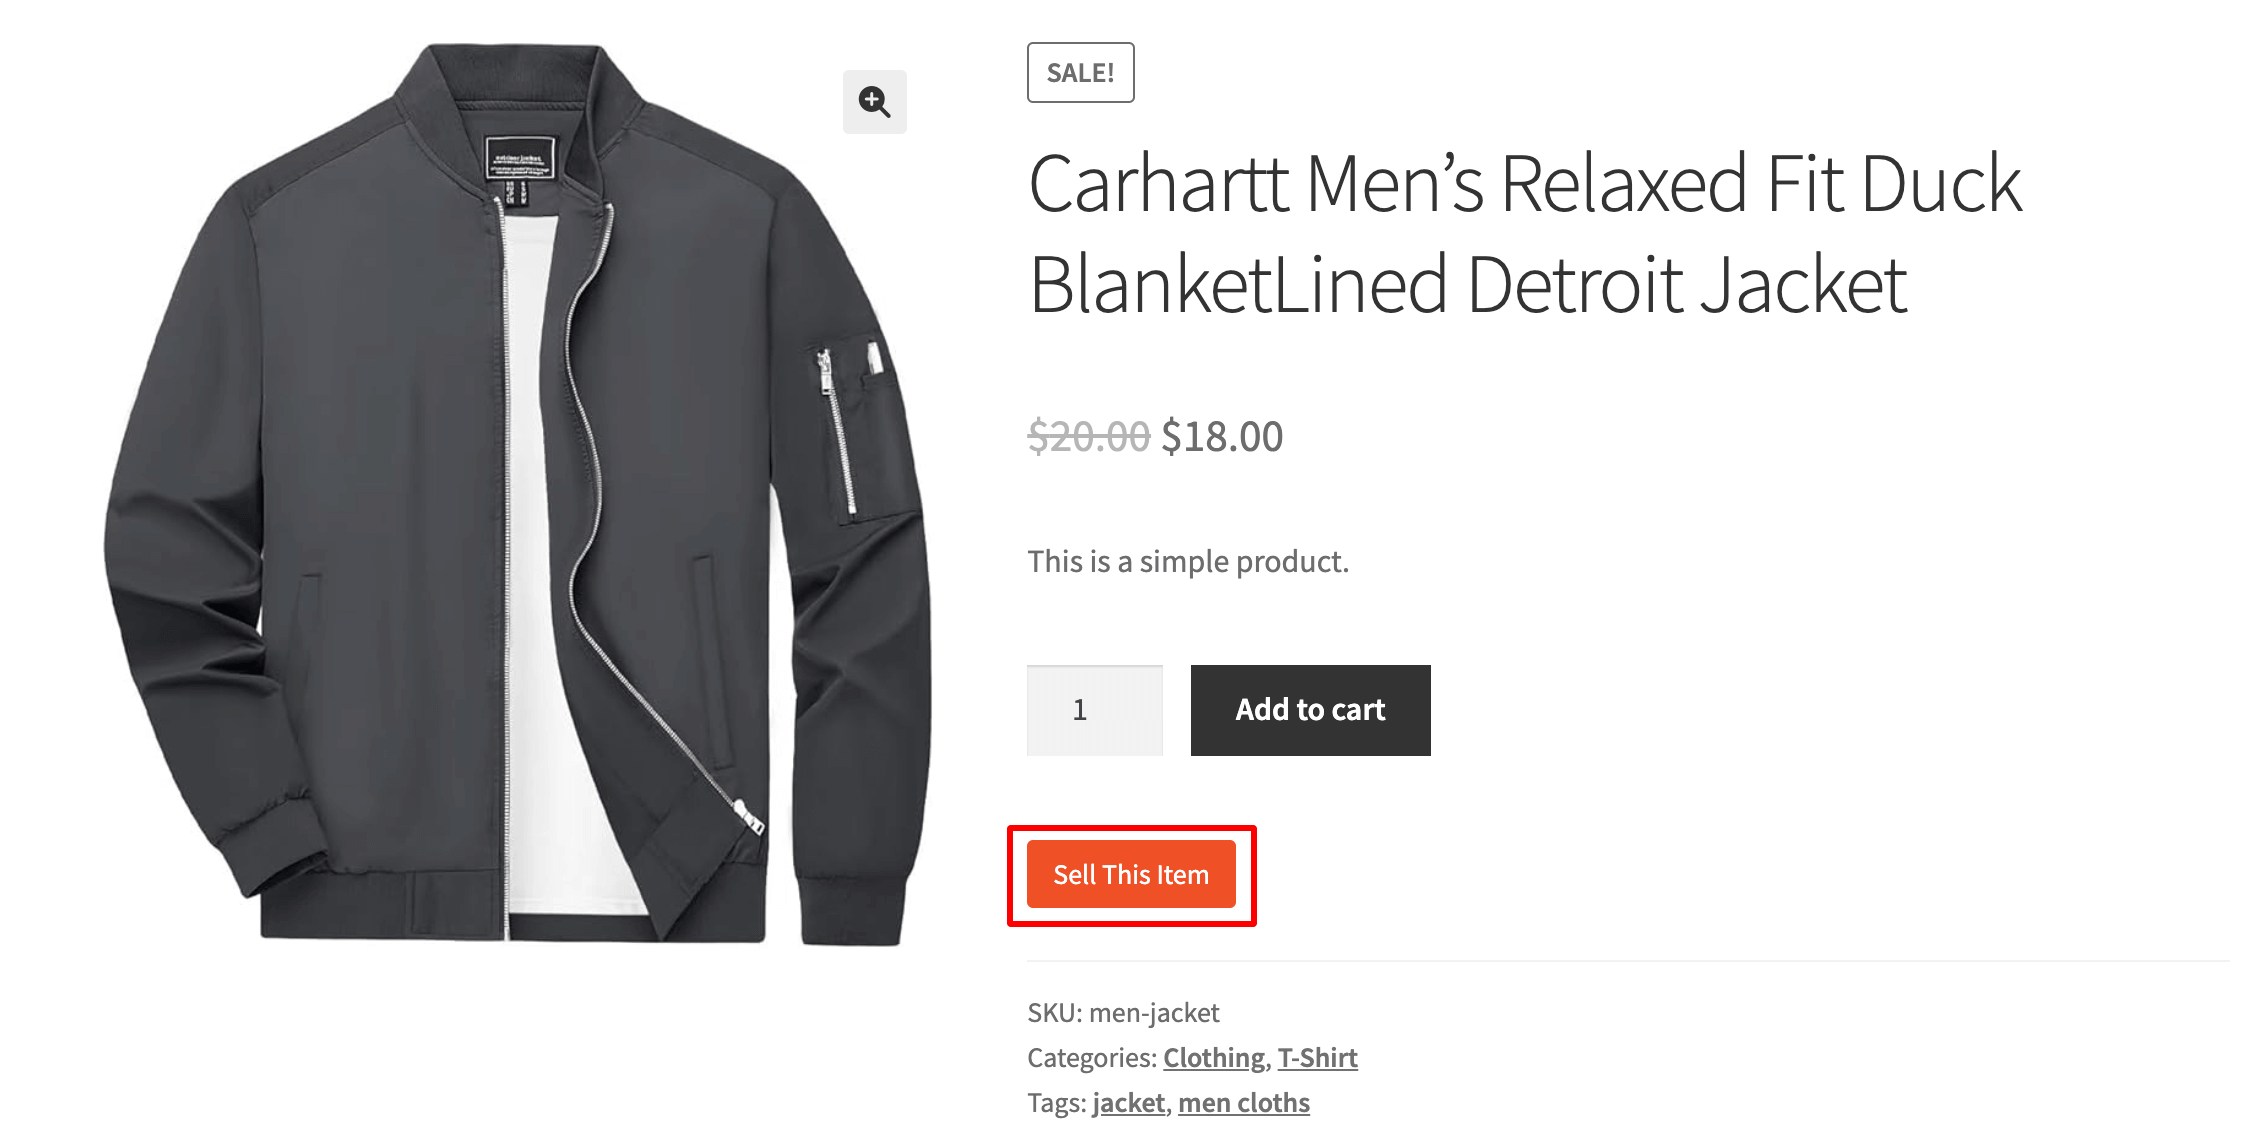Click the Tags label
The image size is (2252, 1132).
[1055, 1101]
